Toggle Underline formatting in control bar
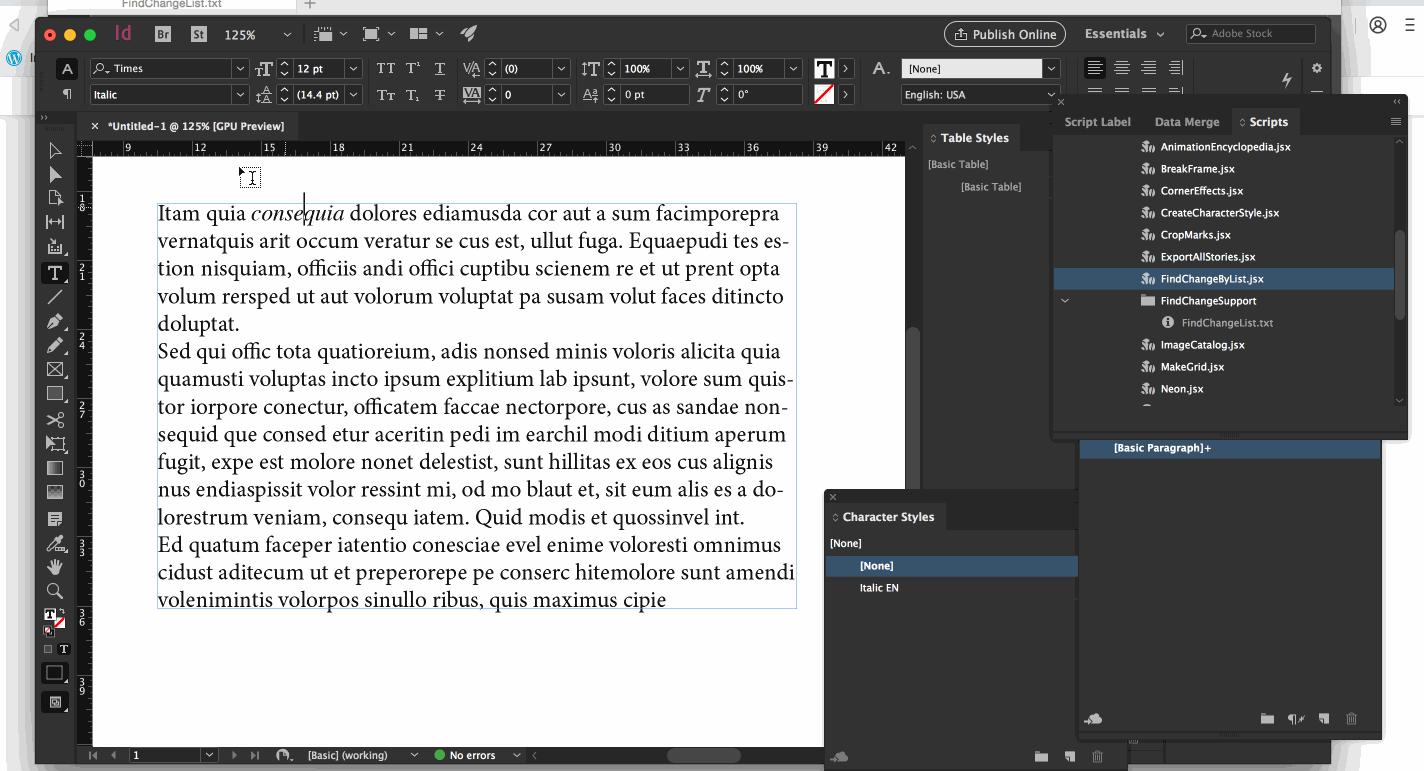This screenshot has width=1424, height=771. 440,69
